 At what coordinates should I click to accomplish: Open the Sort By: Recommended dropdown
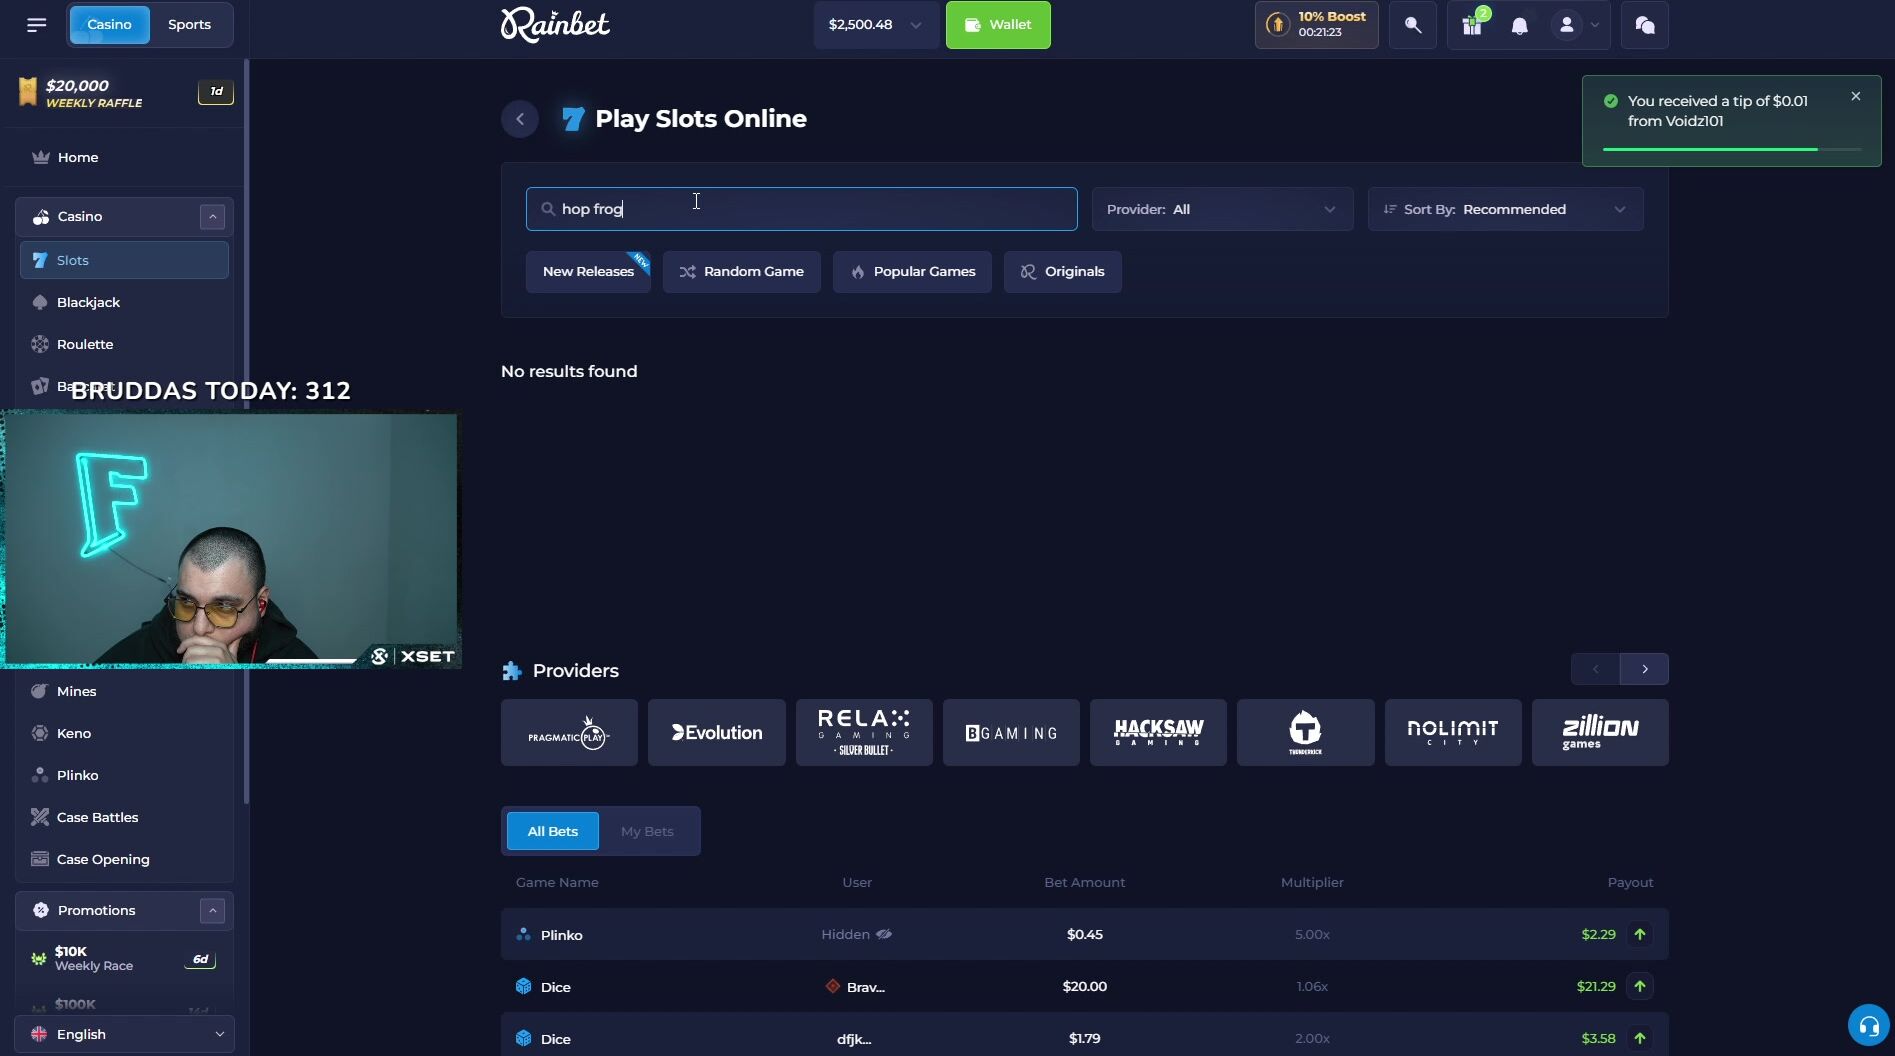(x=1505, y=209)
